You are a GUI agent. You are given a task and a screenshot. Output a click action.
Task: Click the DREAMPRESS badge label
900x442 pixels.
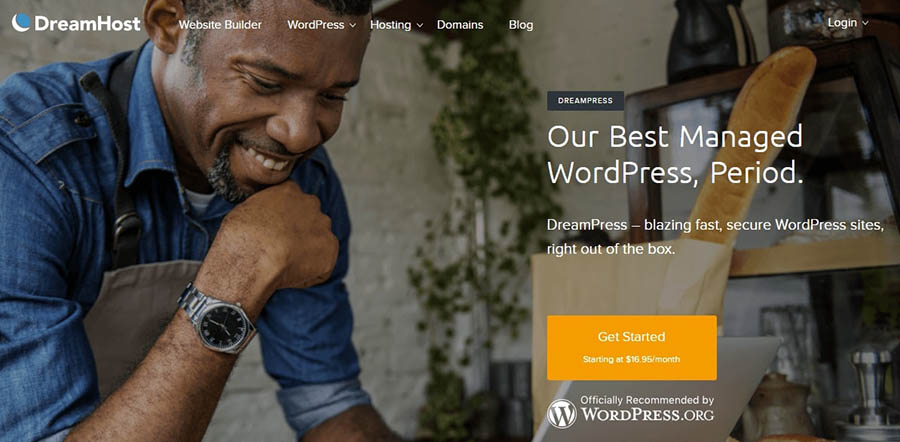585,100
